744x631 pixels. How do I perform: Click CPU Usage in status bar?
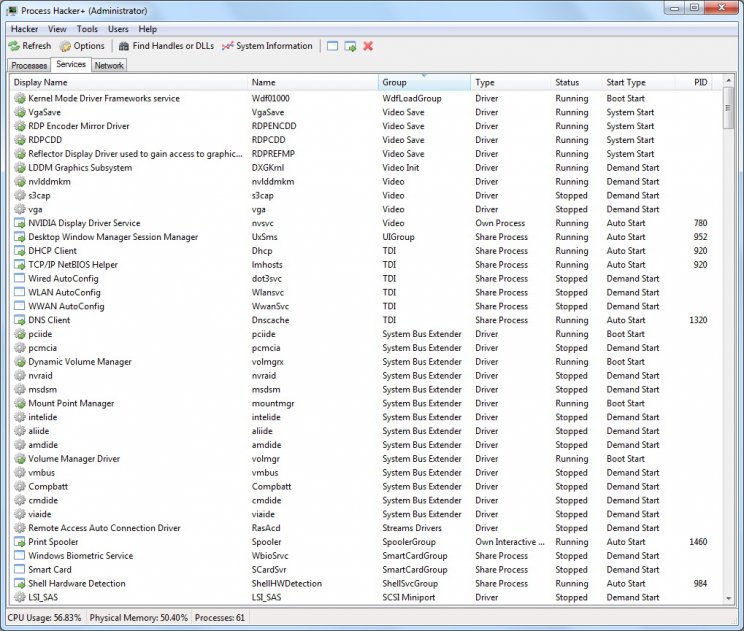click(44, 618)
